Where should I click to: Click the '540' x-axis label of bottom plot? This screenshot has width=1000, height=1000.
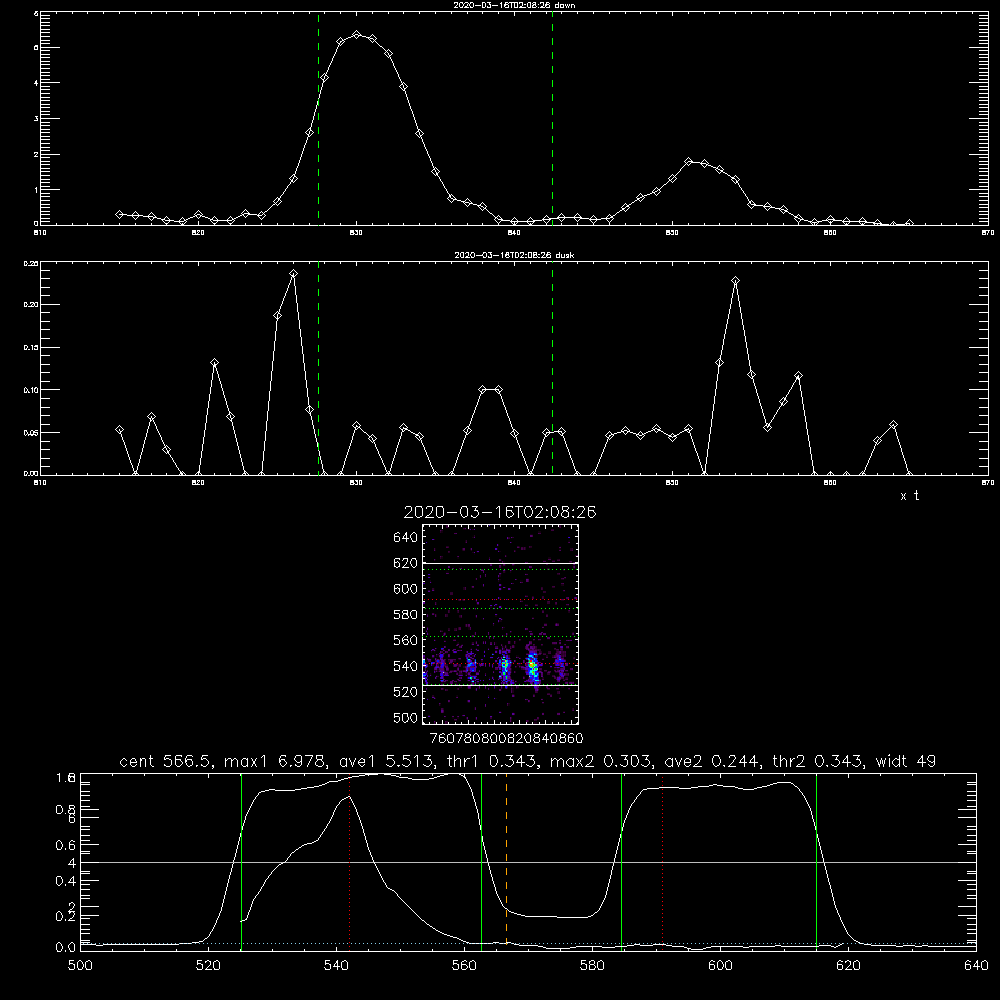click(x=336, y=966)
